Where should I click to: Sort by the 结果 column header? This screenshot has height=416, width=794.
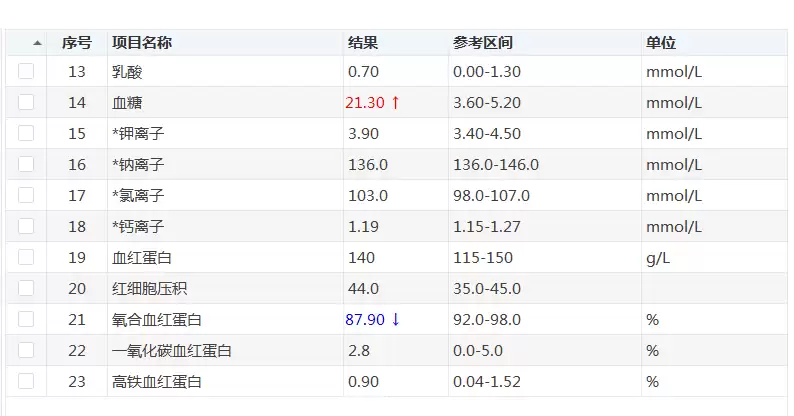pyautogui.click(x=362, y=43)
